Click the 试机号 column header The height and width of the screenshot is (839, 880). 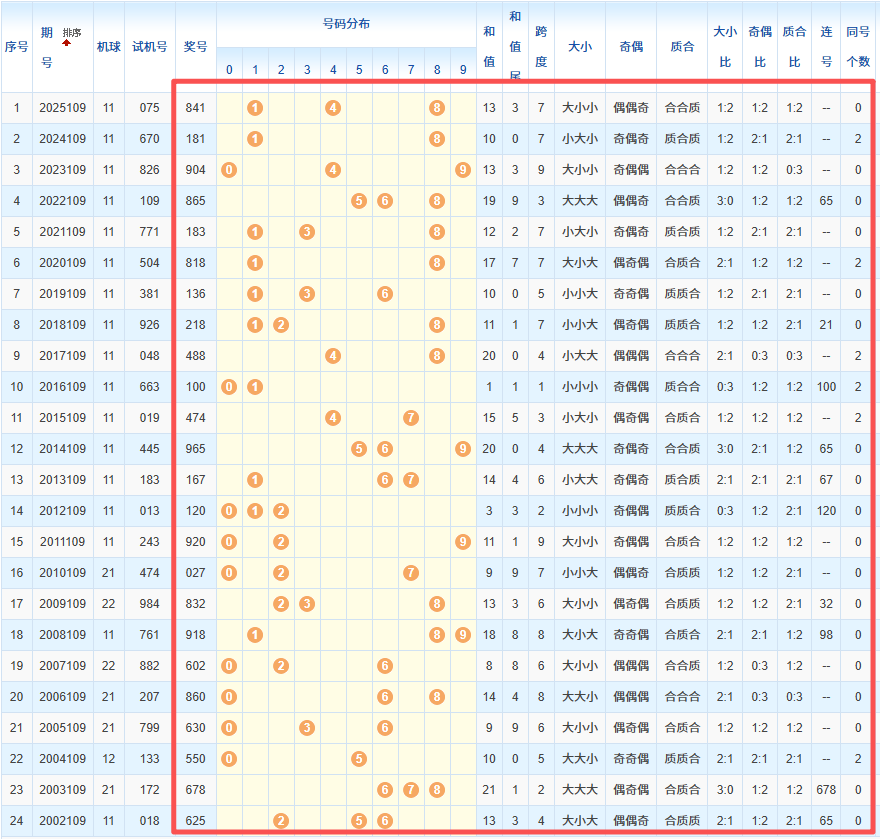(150, 46)
